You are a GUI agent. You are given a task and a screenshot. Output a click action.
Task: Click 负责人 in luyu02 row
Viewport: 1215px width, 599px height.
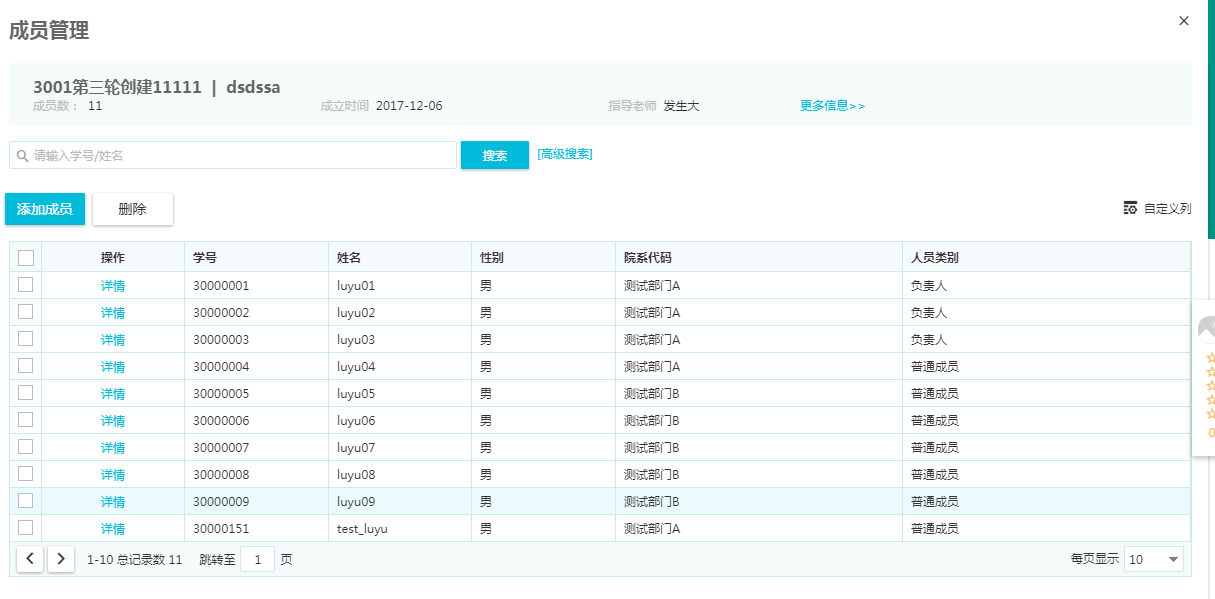point(929,313)
